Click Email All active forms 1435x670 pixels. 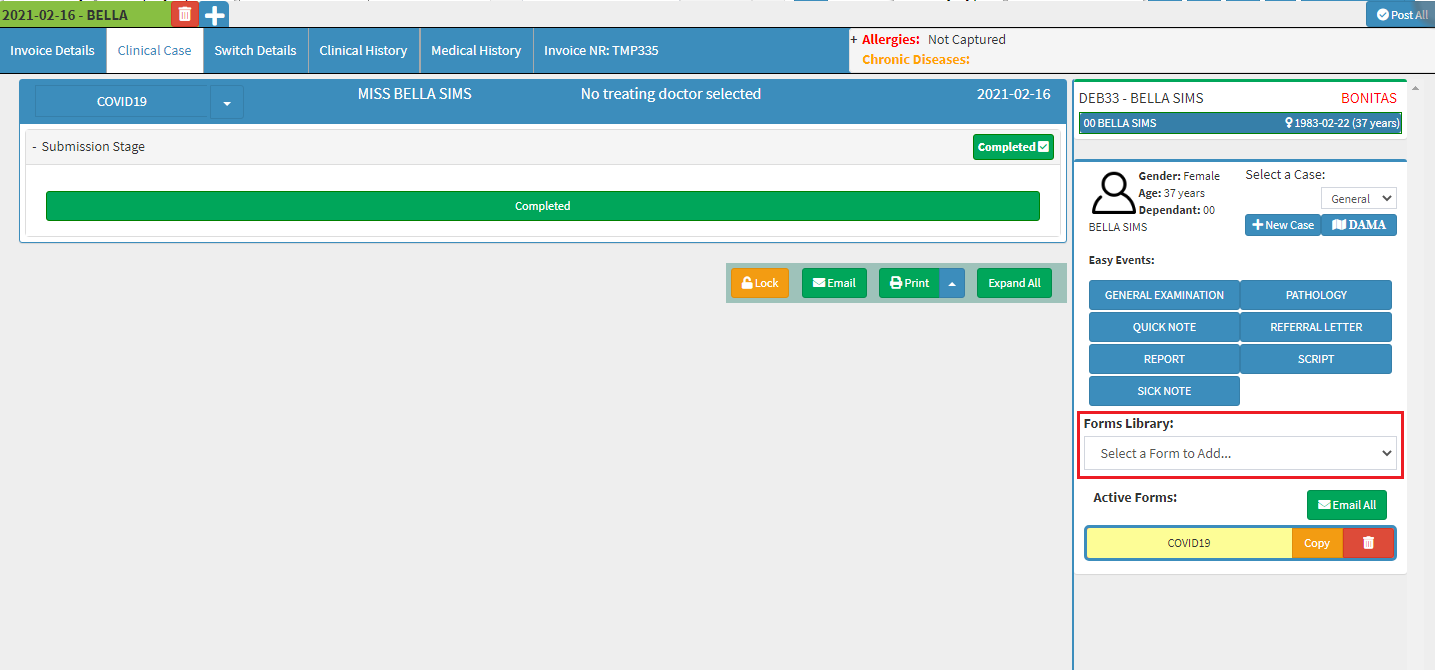tap(1347, 505)
